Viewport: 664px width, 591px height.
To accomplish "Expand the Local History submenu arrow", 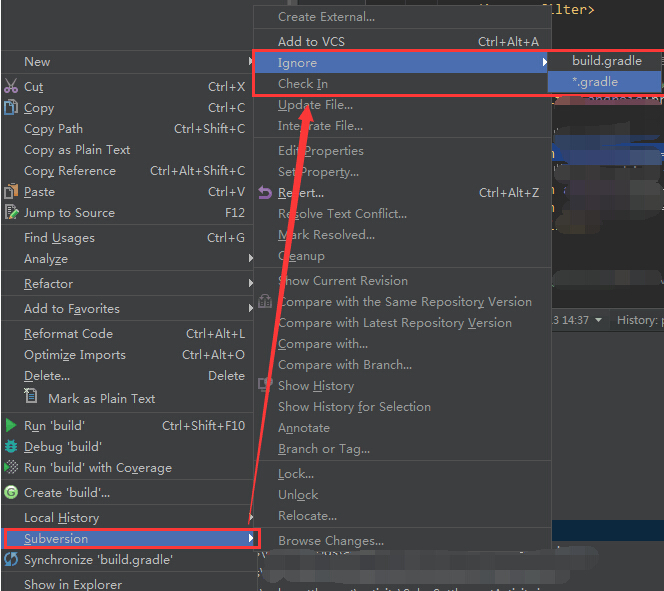I will [251, 517].
